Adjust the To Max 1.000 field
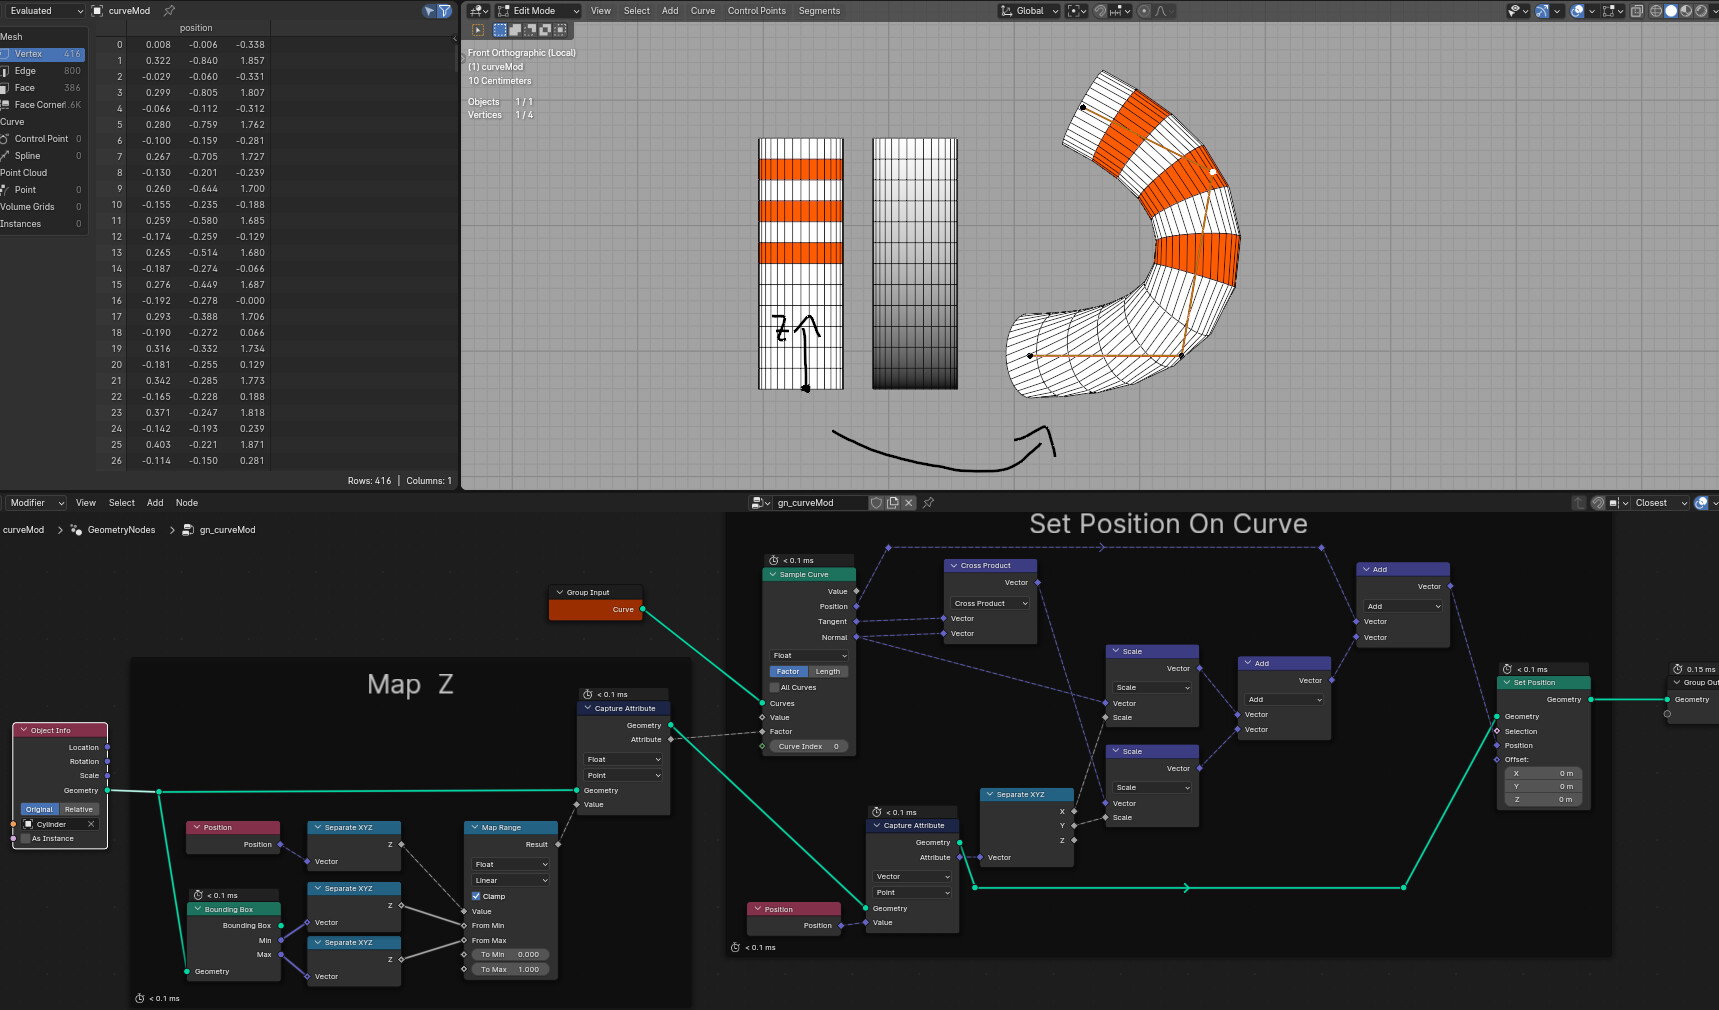 (510, 970)
